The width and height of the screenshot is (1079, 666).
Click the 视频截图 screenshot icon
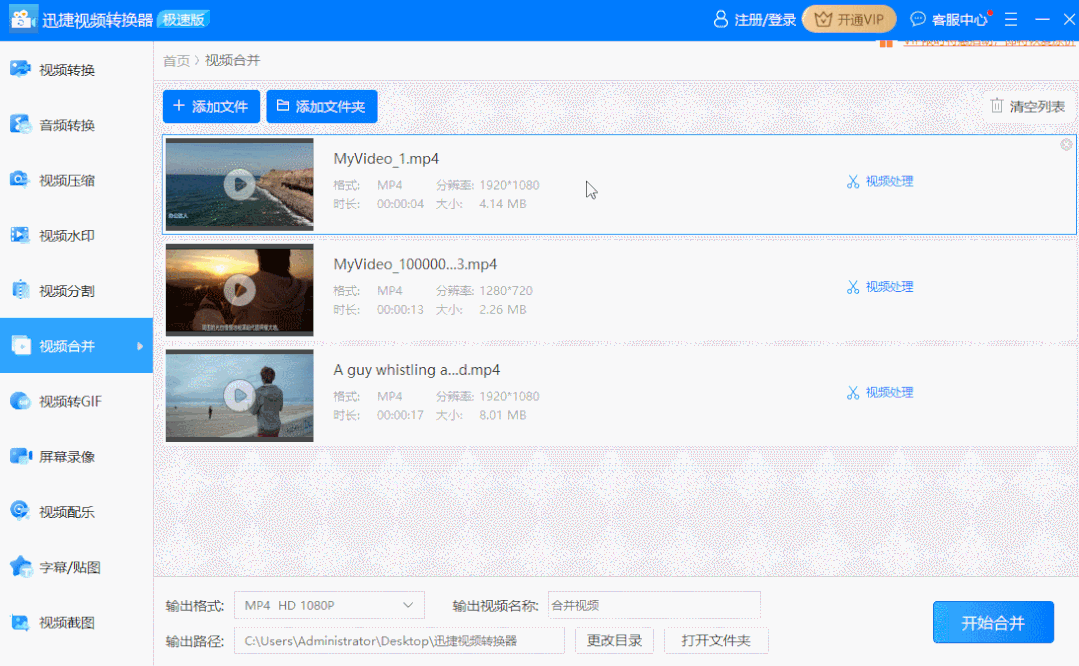[21, 622]
